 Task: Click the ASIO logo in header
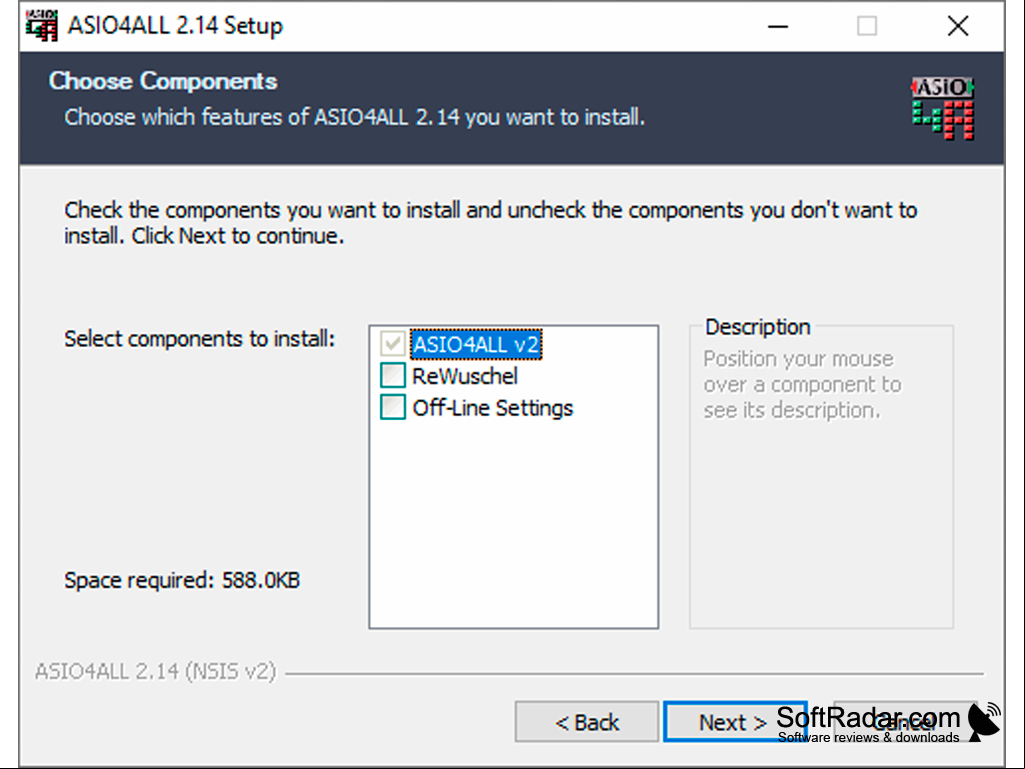(943, 109)
